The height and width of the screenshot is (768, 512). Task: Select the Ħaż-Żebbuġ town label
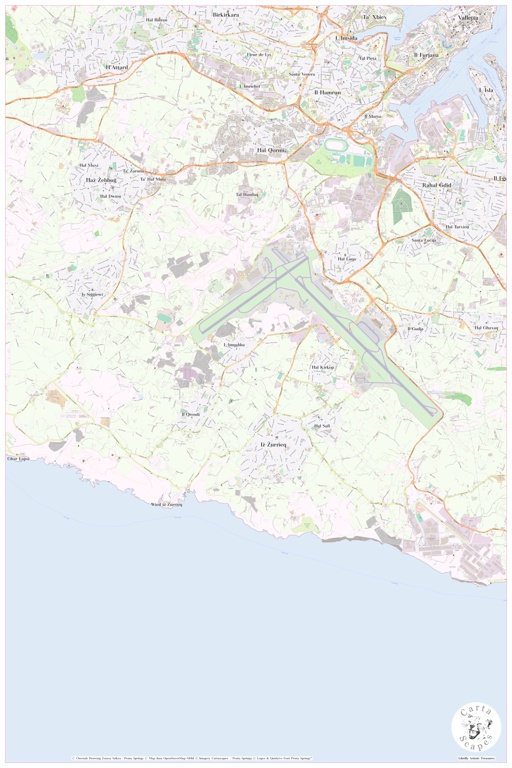[101, 180]
